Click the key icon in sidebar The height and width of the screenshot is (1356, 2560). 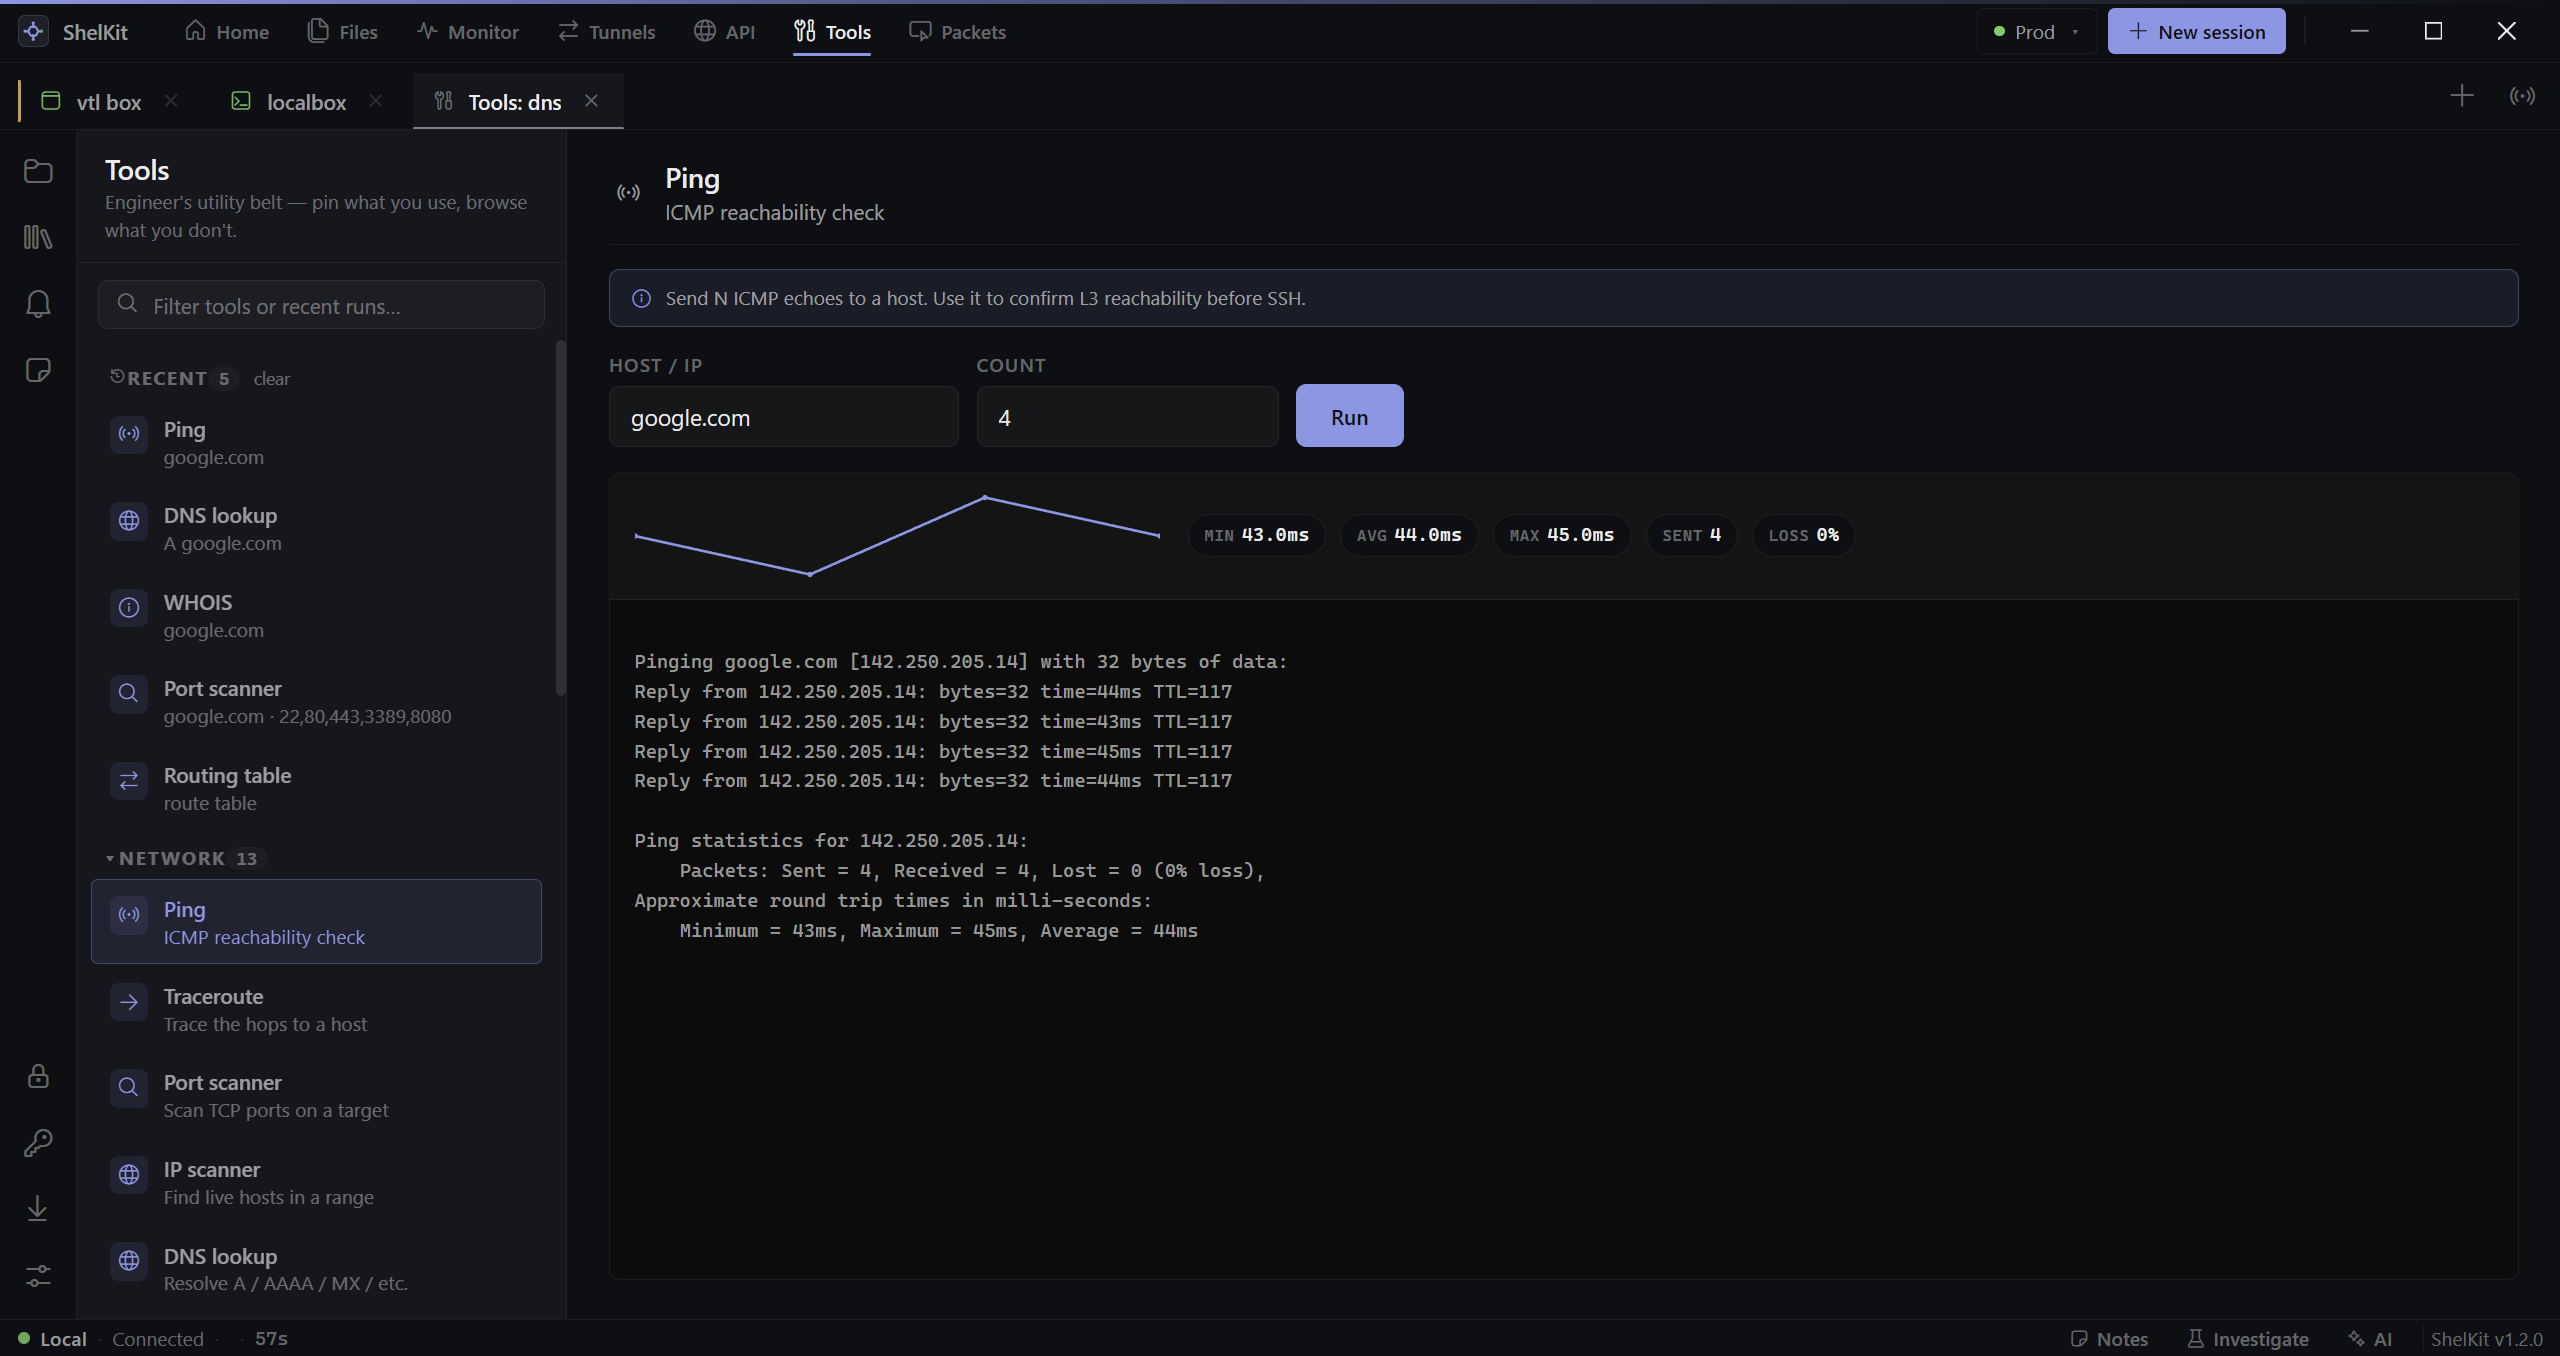38,1142
